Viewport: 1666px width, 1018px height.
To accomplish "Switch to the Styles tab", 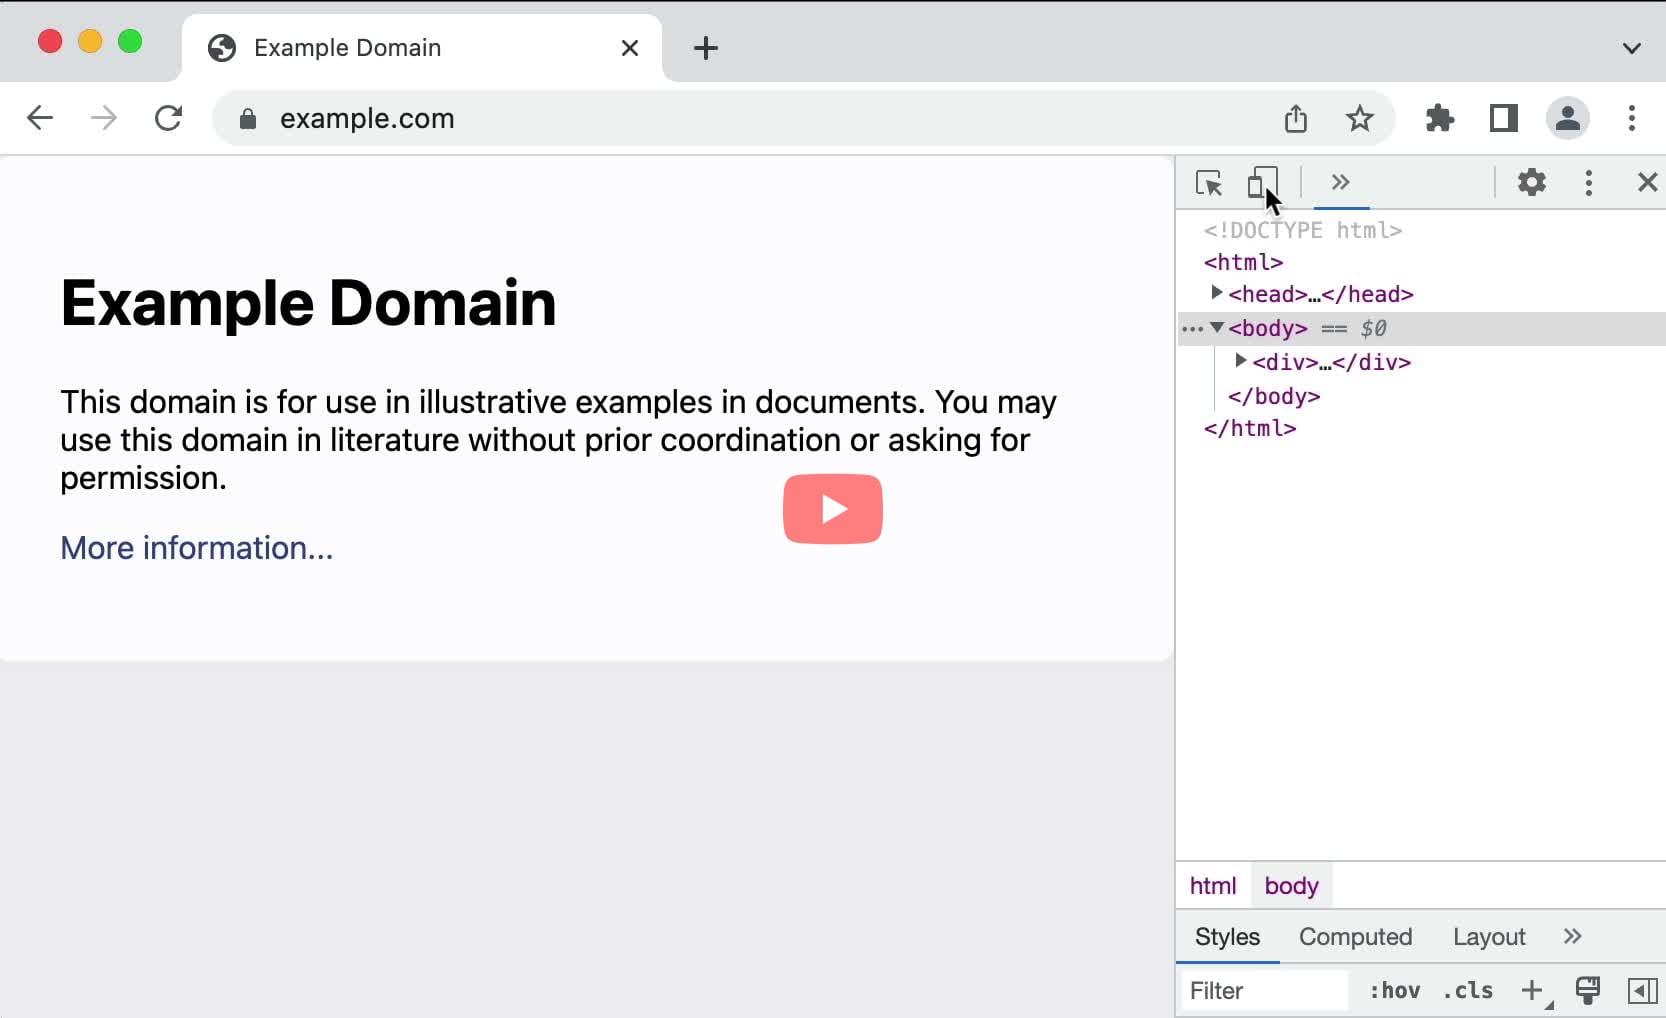I will [1227, 937].
